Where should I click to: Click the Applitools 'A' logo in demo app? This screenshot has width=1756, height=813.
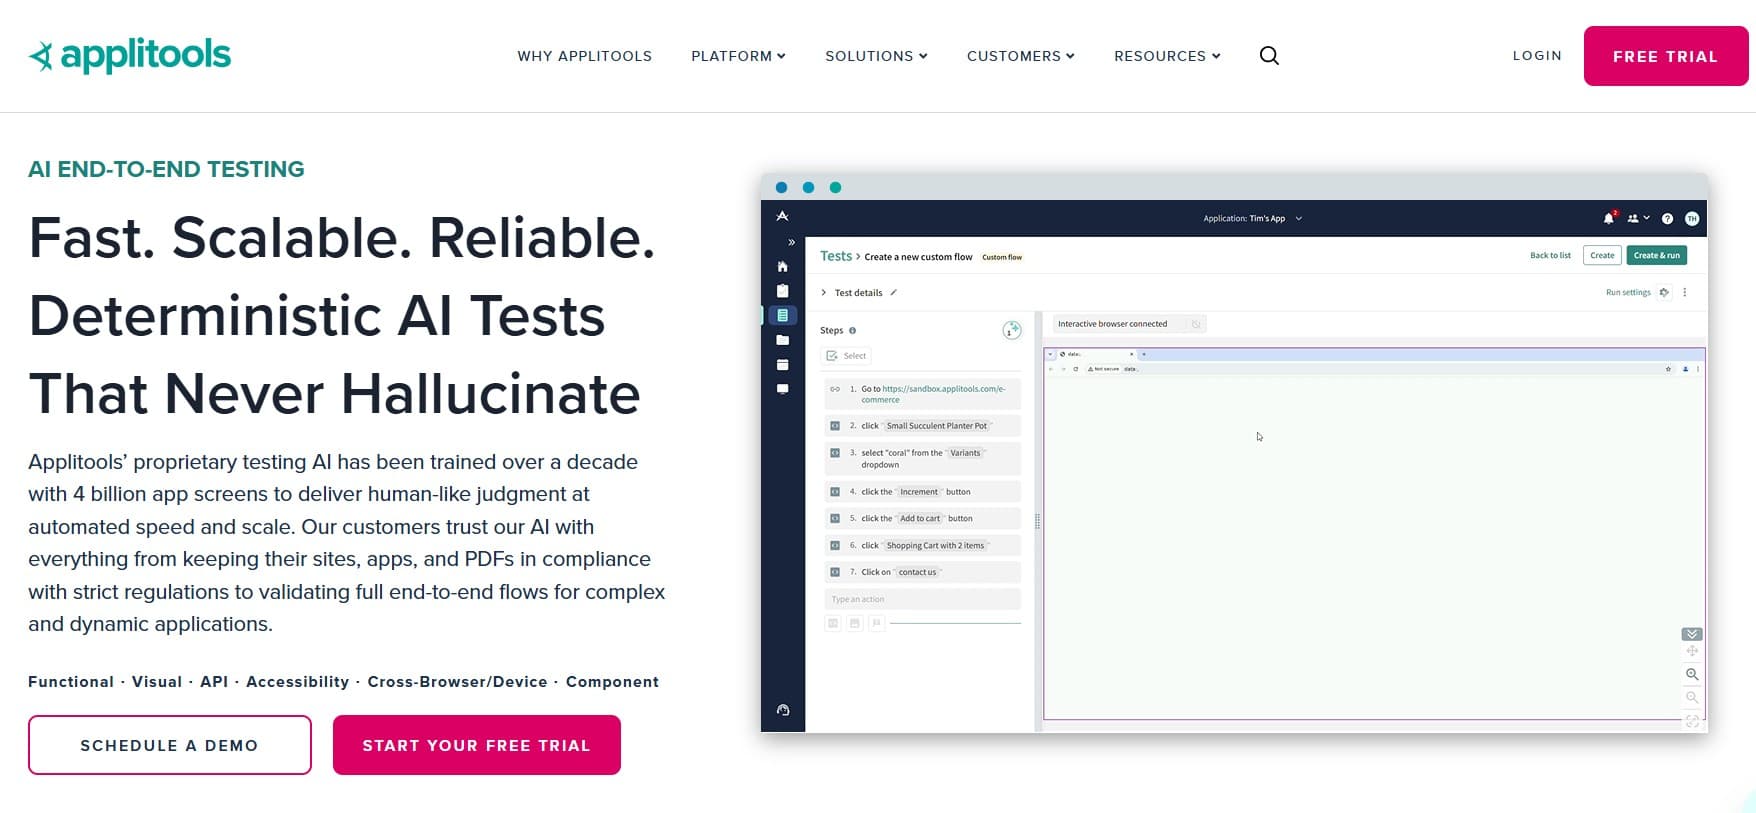click(x=782, y=216)
